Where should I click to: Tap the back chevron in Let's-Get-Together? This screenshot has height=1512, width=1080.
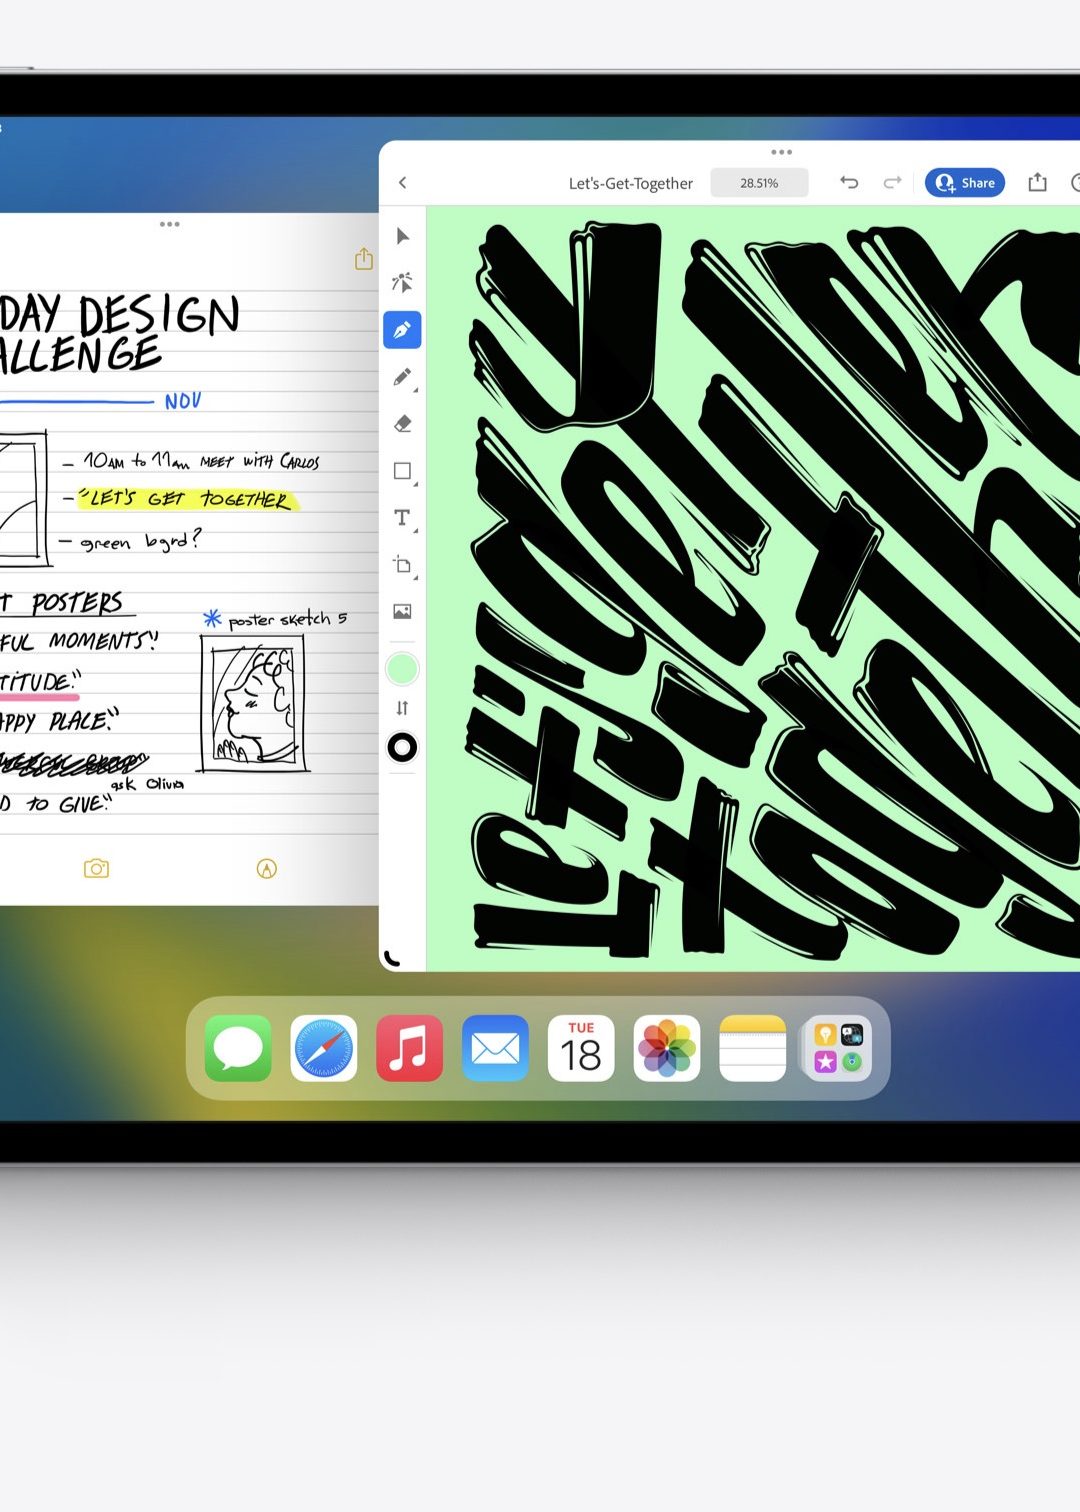pyautogui.click(x=403, y=183)
